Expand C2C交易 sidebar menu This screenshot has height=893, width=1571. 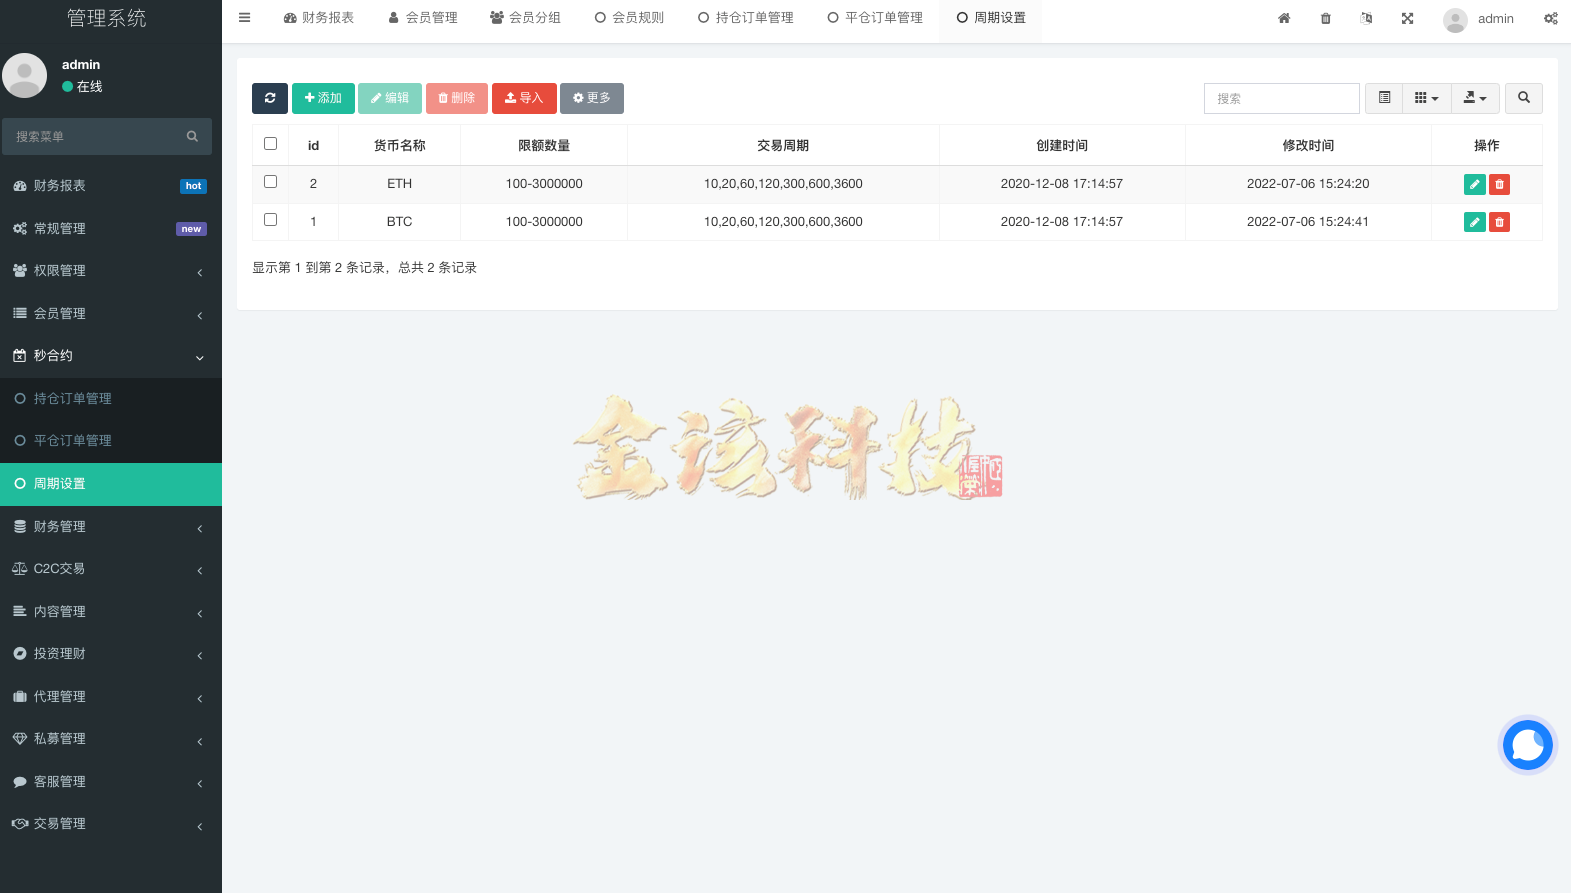pos(111,569)
